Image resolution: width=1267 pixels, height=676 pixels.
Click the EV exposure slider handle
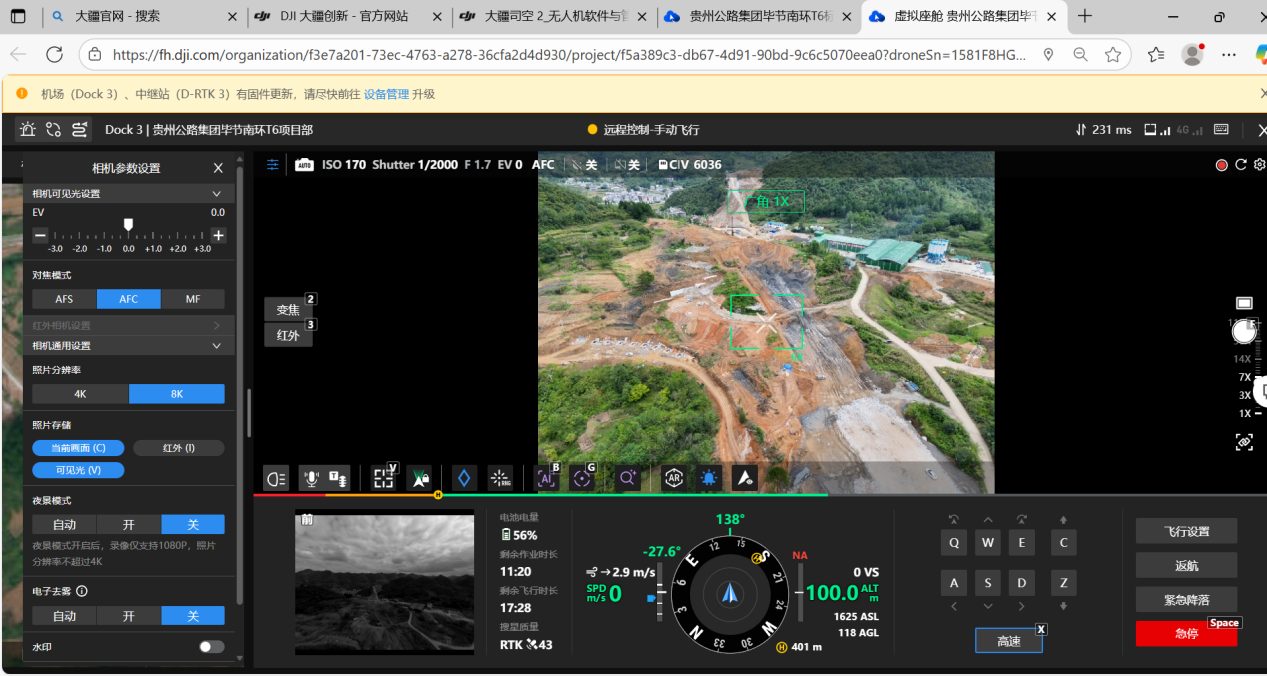pos(128,225)
